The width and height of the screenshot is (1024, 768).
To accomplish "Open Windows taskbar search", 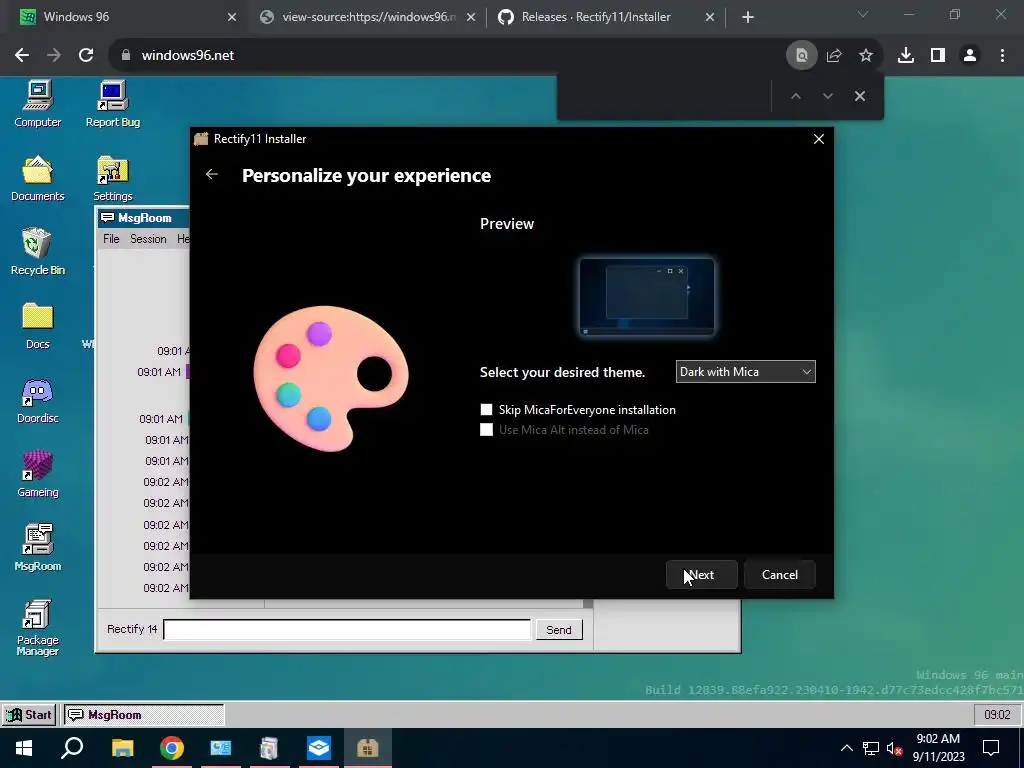I will (72, 748).
